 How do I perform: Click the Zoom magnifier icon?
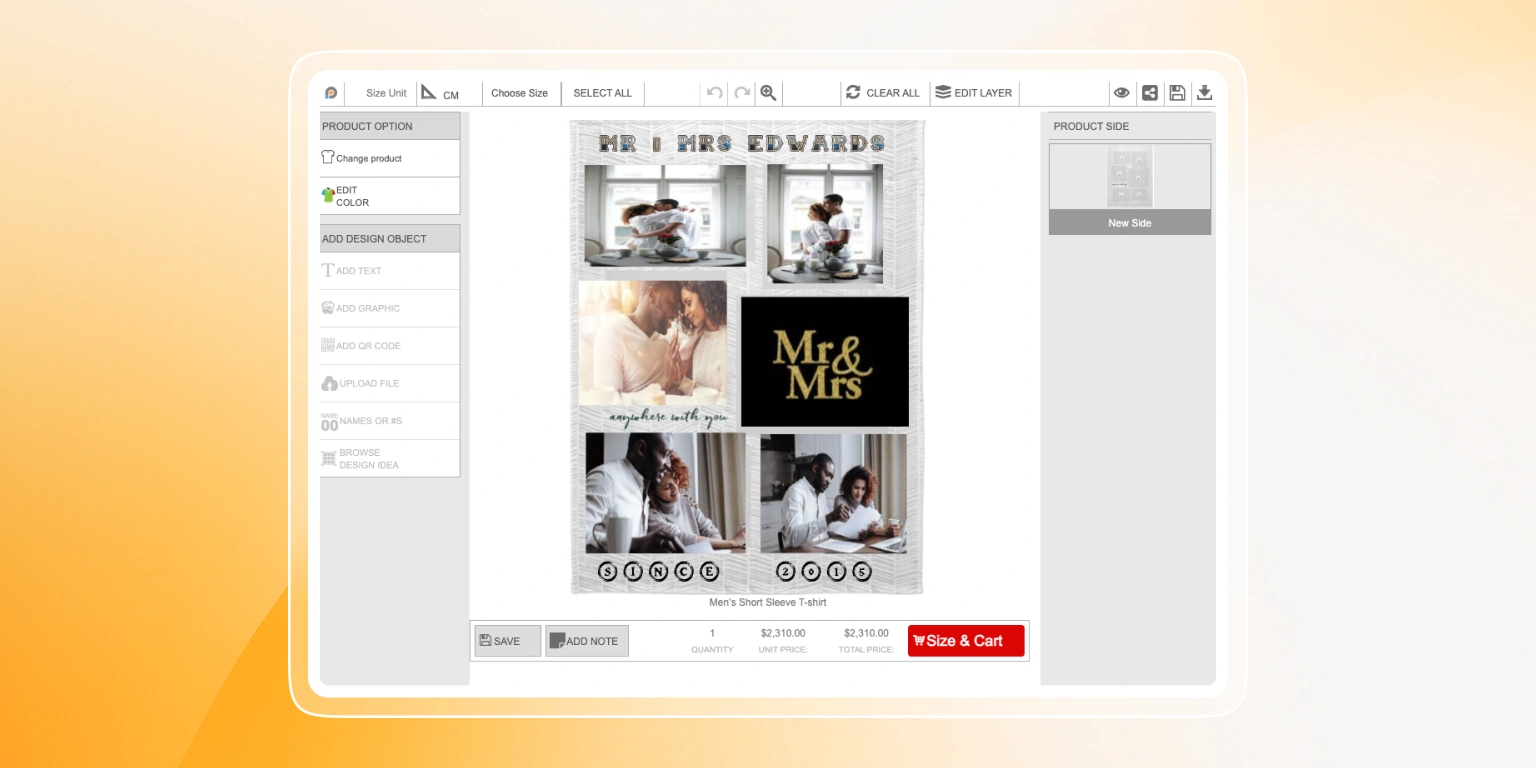coord(768,92)
